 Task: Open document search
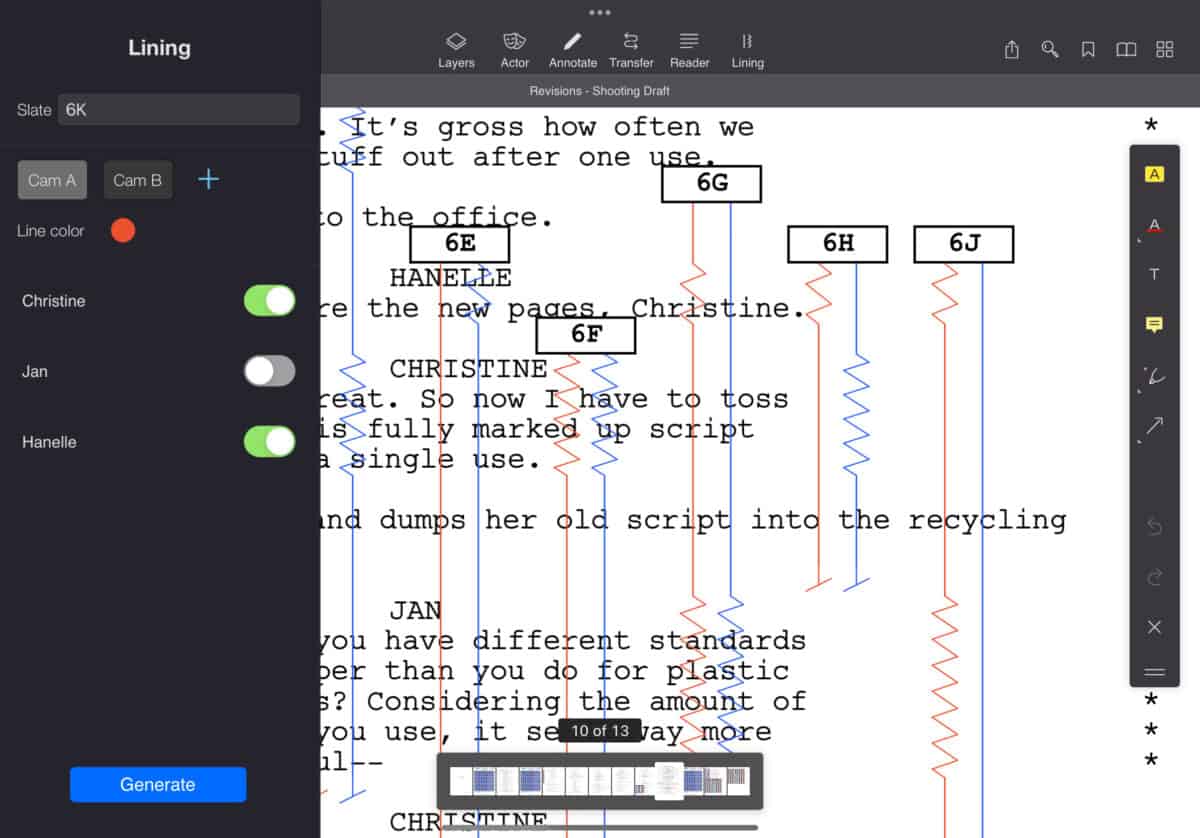(x=1049, y=48)
